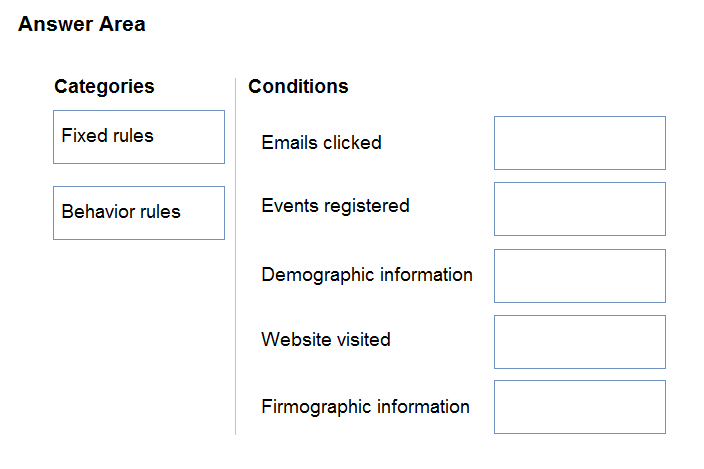This screenshot has height=469, width=704.
Task: Click the Conditions column heading
Action: point(298,86)
